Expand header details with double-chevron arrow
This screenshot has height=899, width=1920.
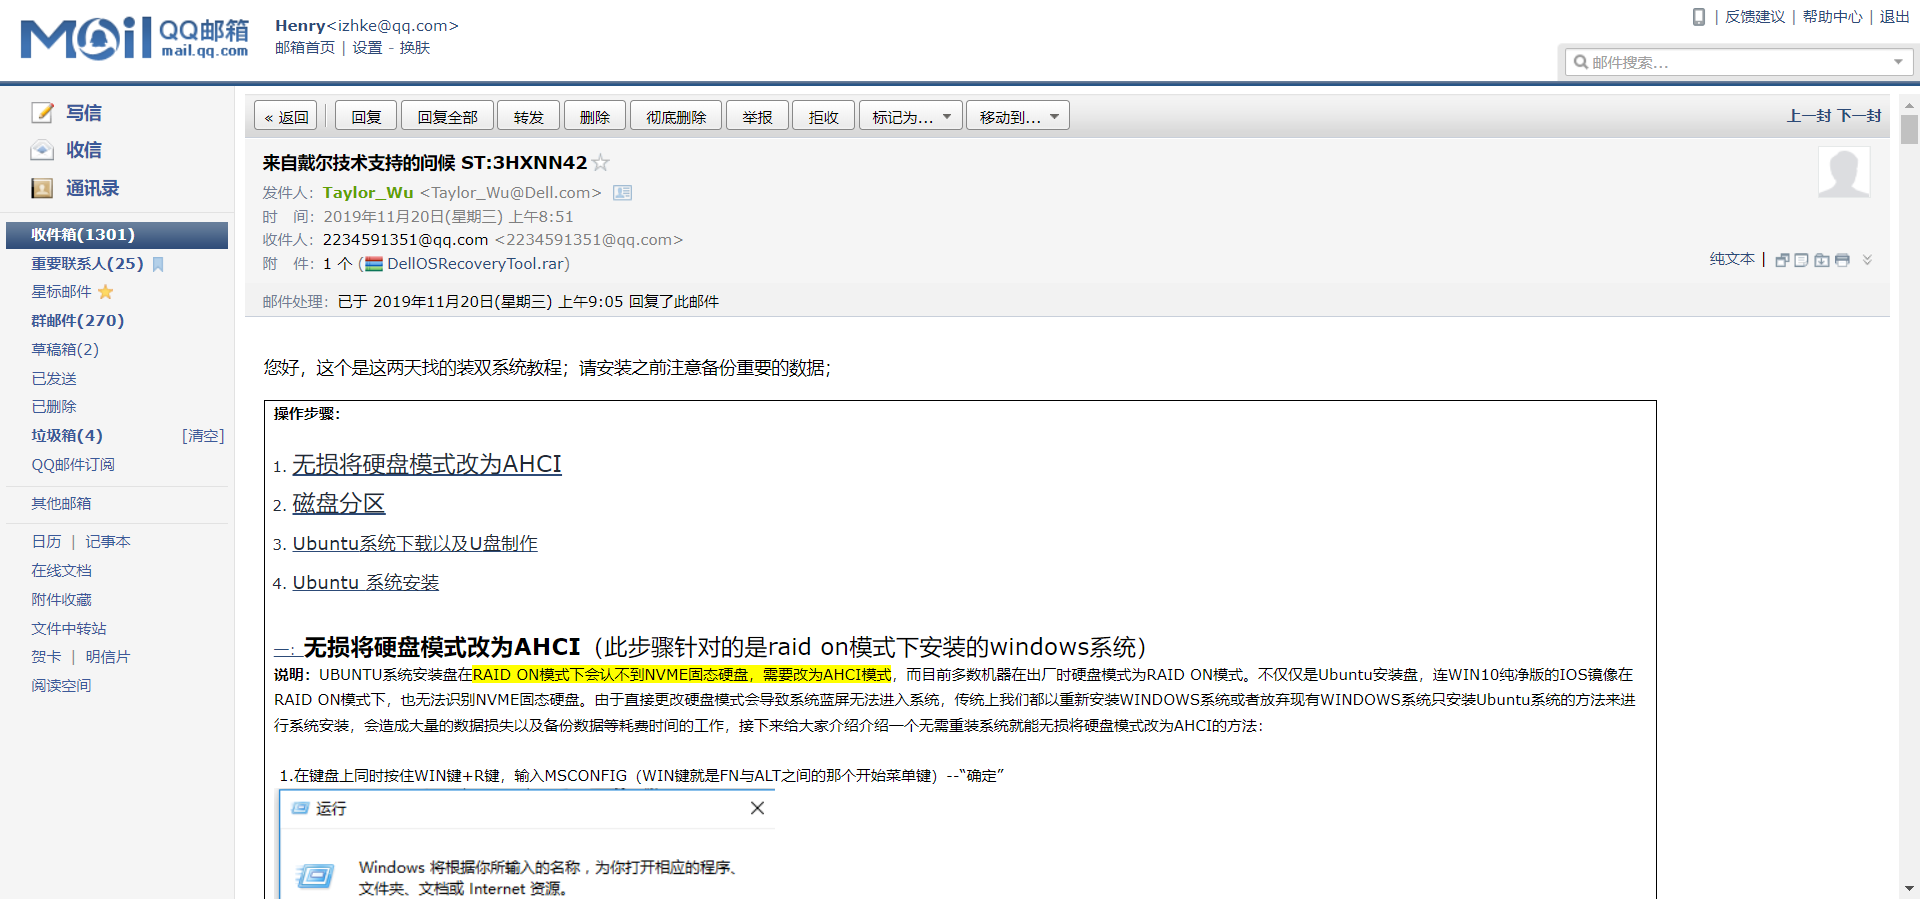pyautogui.click(x=1867, y=260)
